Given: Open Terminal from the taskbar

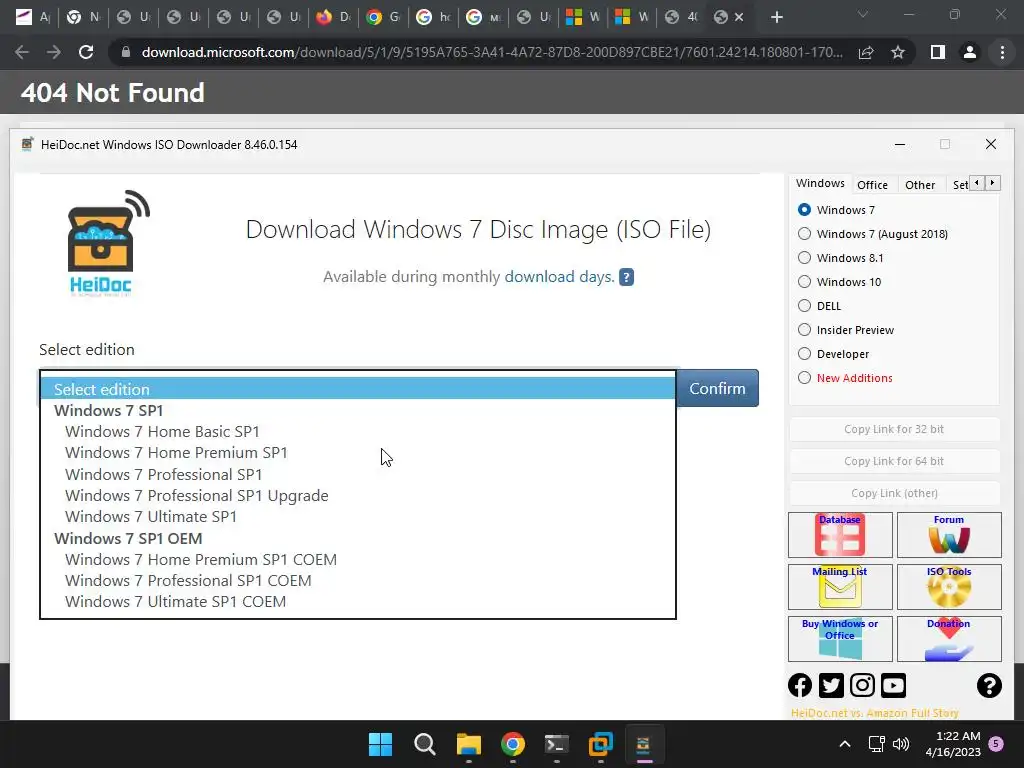Looking at the screenshot, I should click(556, 744).
